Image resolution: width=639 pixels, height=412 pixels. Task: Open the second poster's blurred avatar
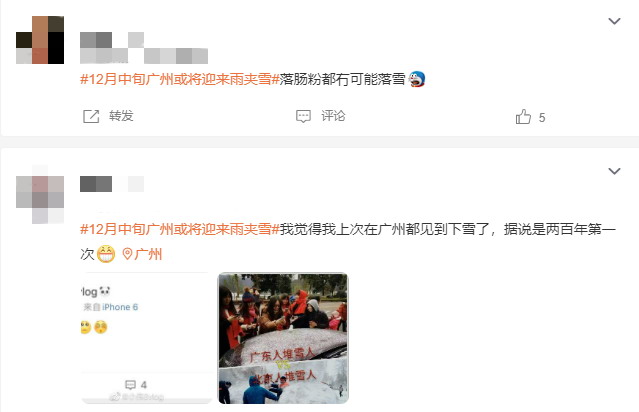pyautogui.click(x=40, y=194)
